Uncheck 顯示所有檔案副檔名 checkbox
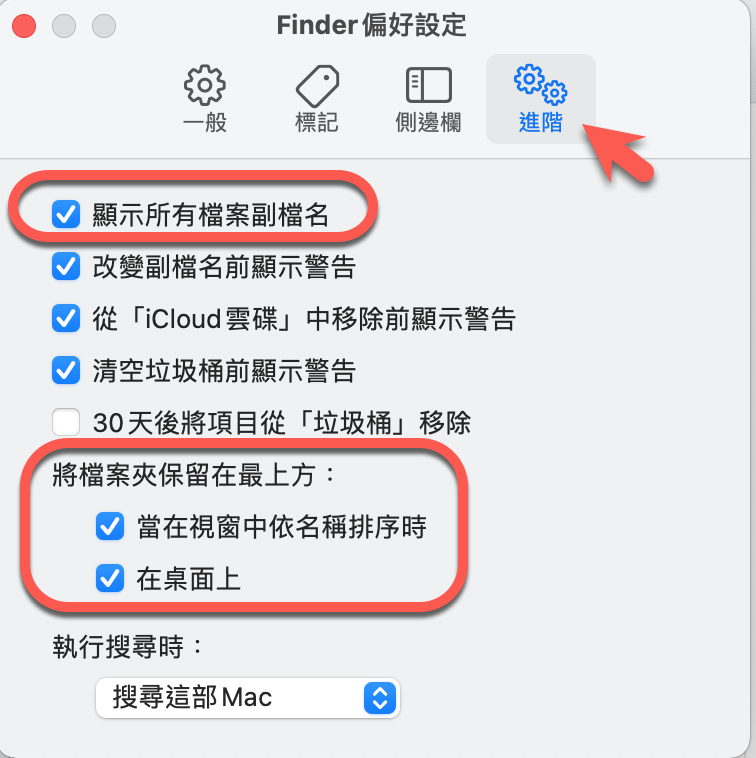The height and width of the screenshot is (758, 756). [66, 214]
